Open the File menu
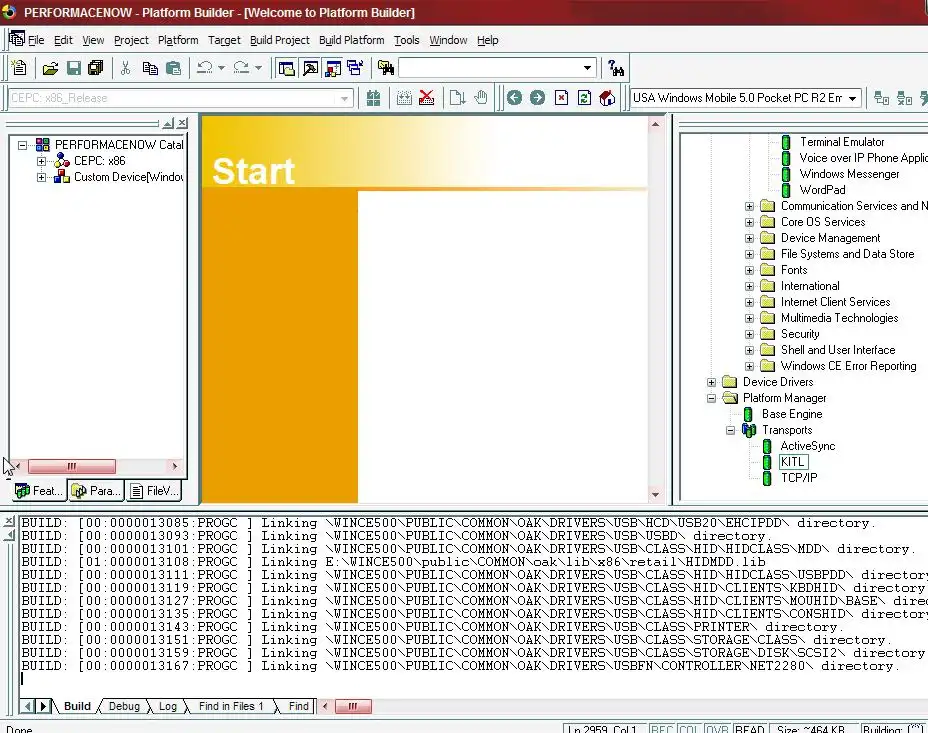The height and width of the screenshot is (733, 928). pyautogui.click(x=36, y=40)
